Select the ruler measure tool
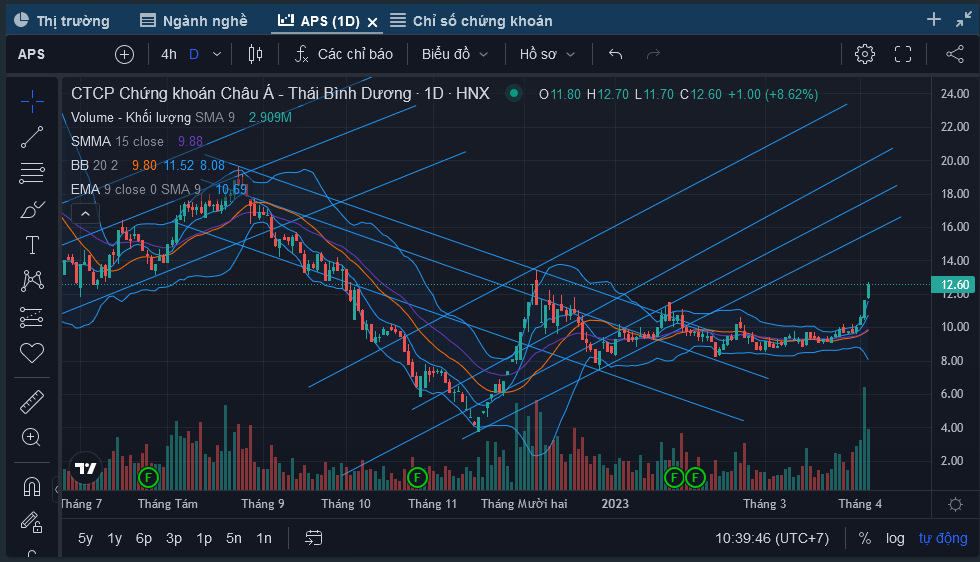The width and height of the screenshot is (980, 562). point(32,402)
